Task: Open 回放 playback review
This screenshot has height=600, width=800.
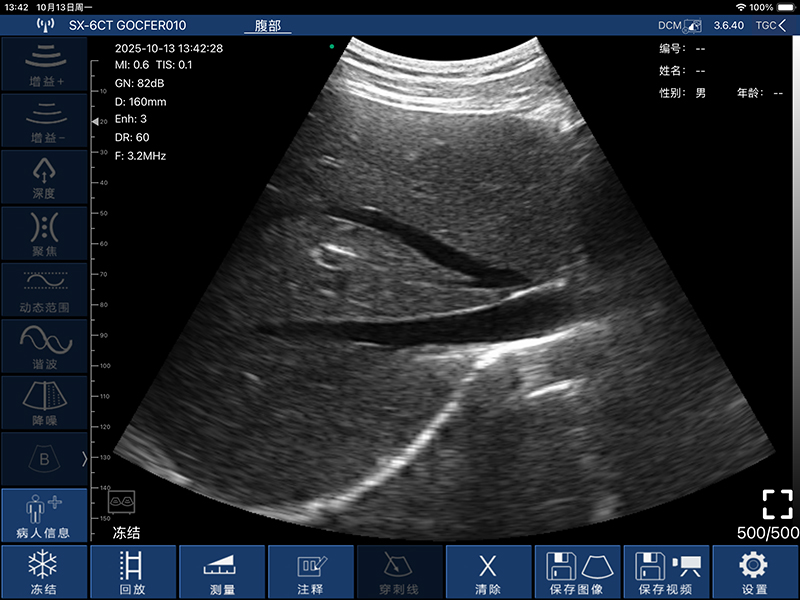Action: (x=132, y=572)
